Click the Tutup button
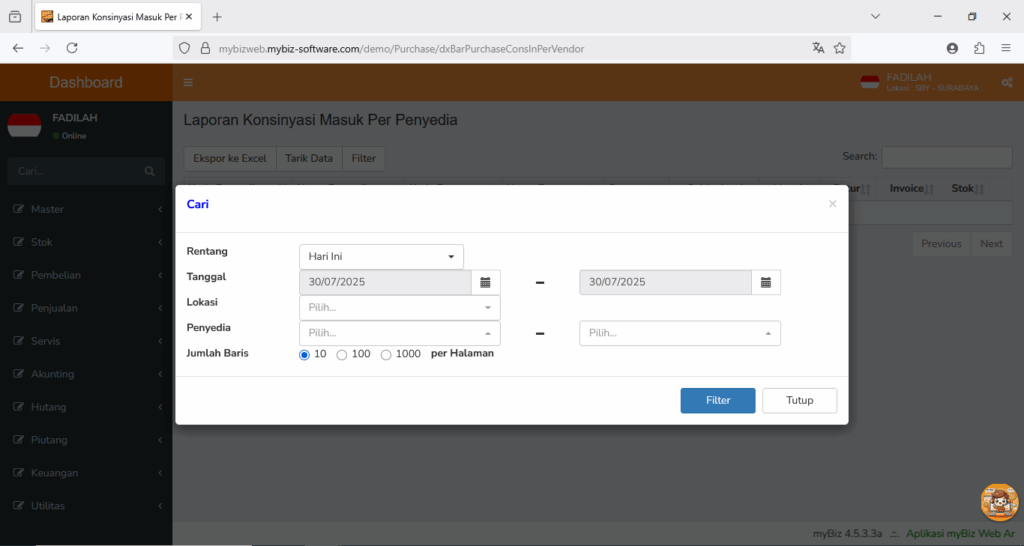Screen dimensions: 1024x546 799,400
